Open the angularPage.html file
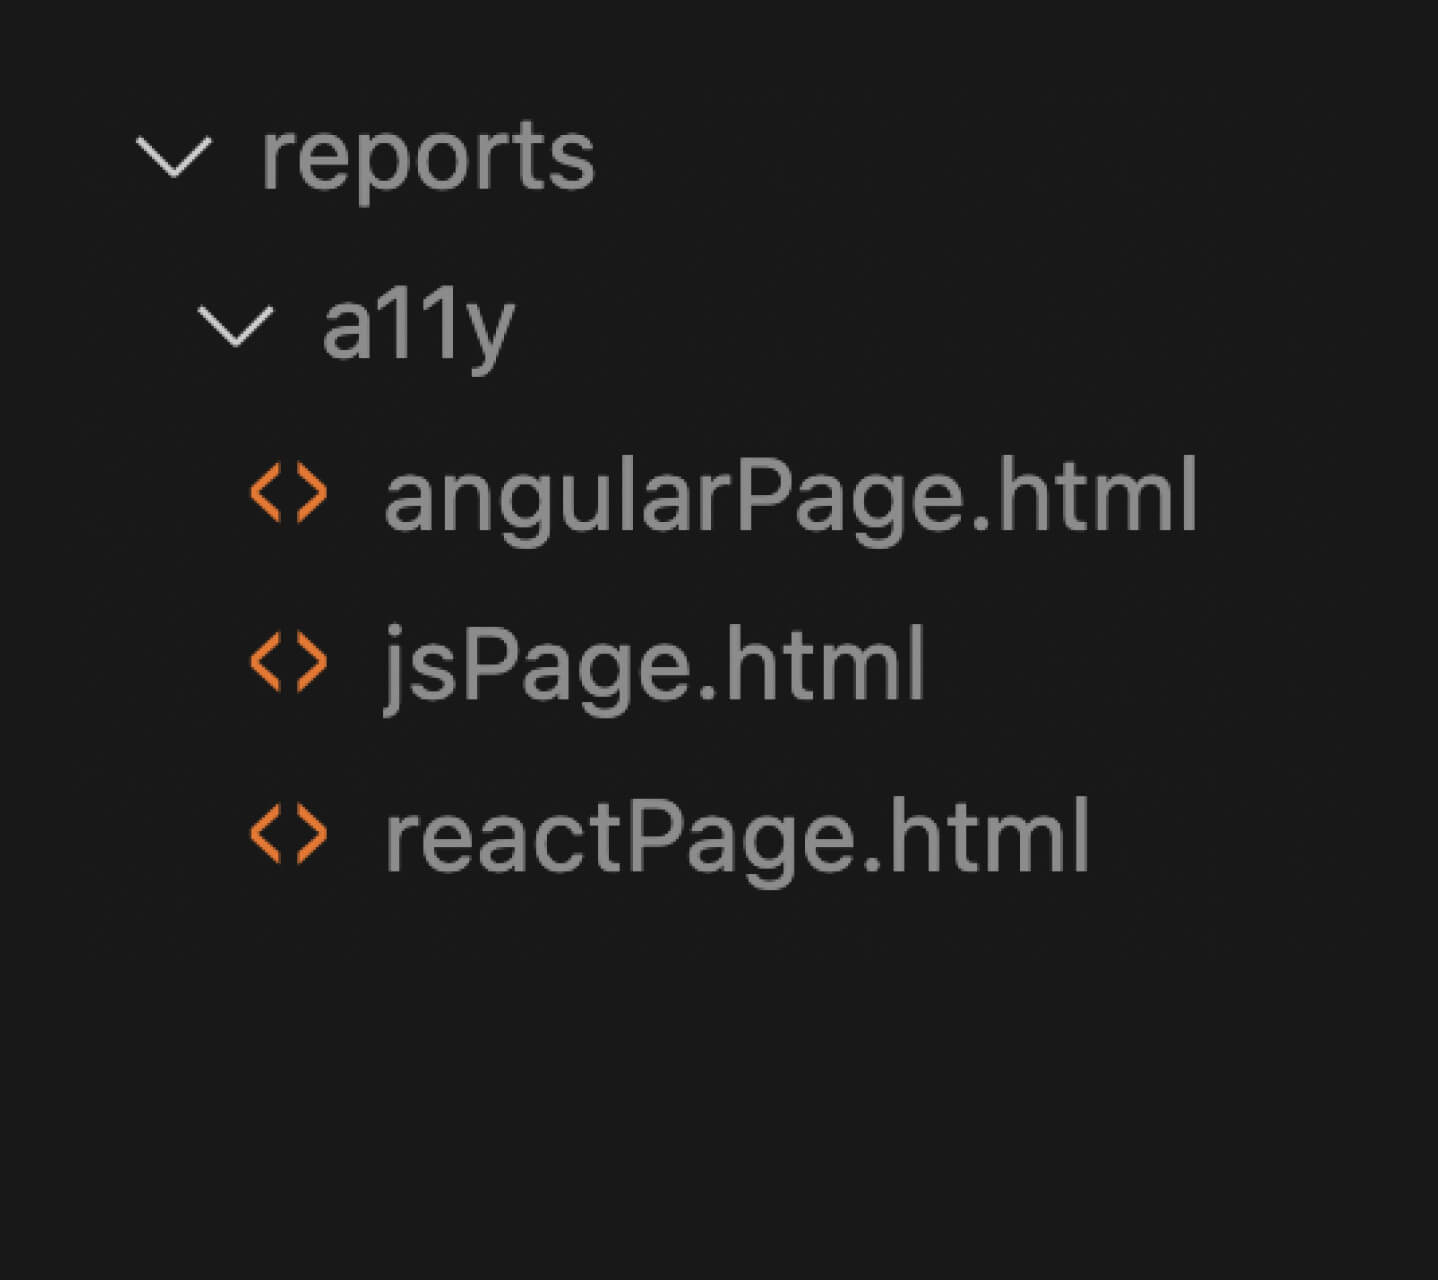This screenshot has height=1280, width=1438. coord(790,495)
